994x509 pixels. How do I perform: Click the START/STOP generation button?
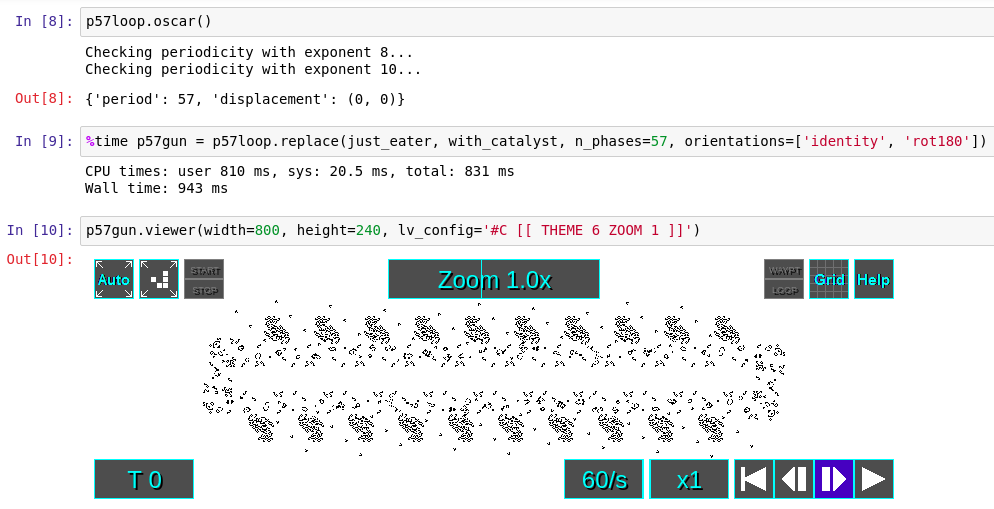click(x=204, y=279)
